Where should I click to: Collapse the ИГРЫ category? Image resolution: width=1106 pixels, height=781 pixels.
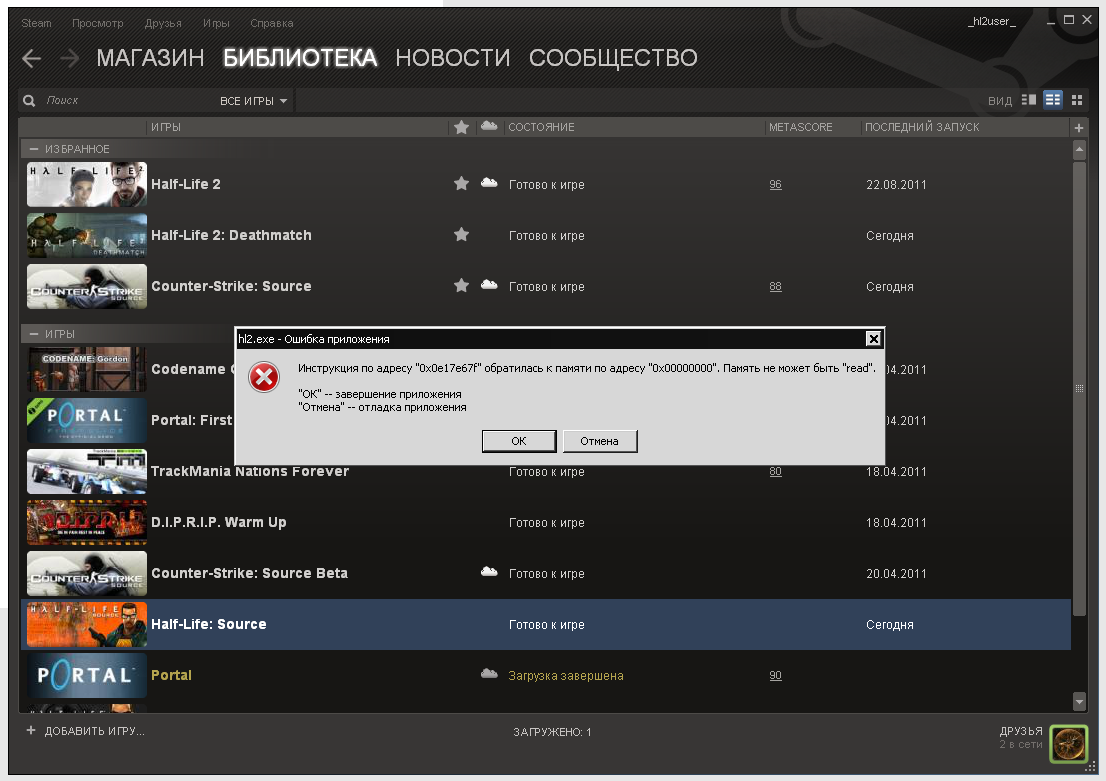point(33,334)
